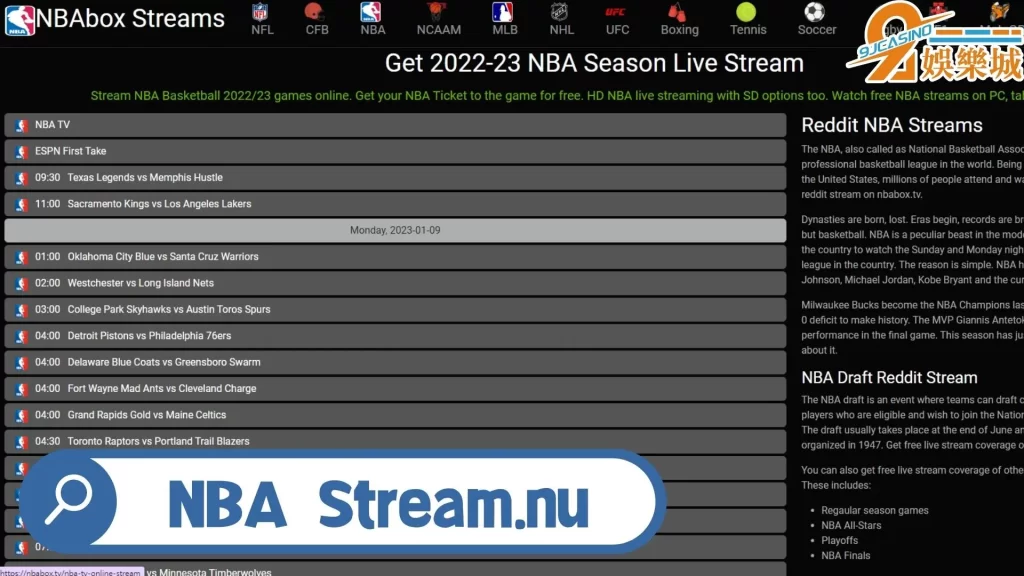Select the Soccer ball icon
1024x576 pixels.
[815, 12]
